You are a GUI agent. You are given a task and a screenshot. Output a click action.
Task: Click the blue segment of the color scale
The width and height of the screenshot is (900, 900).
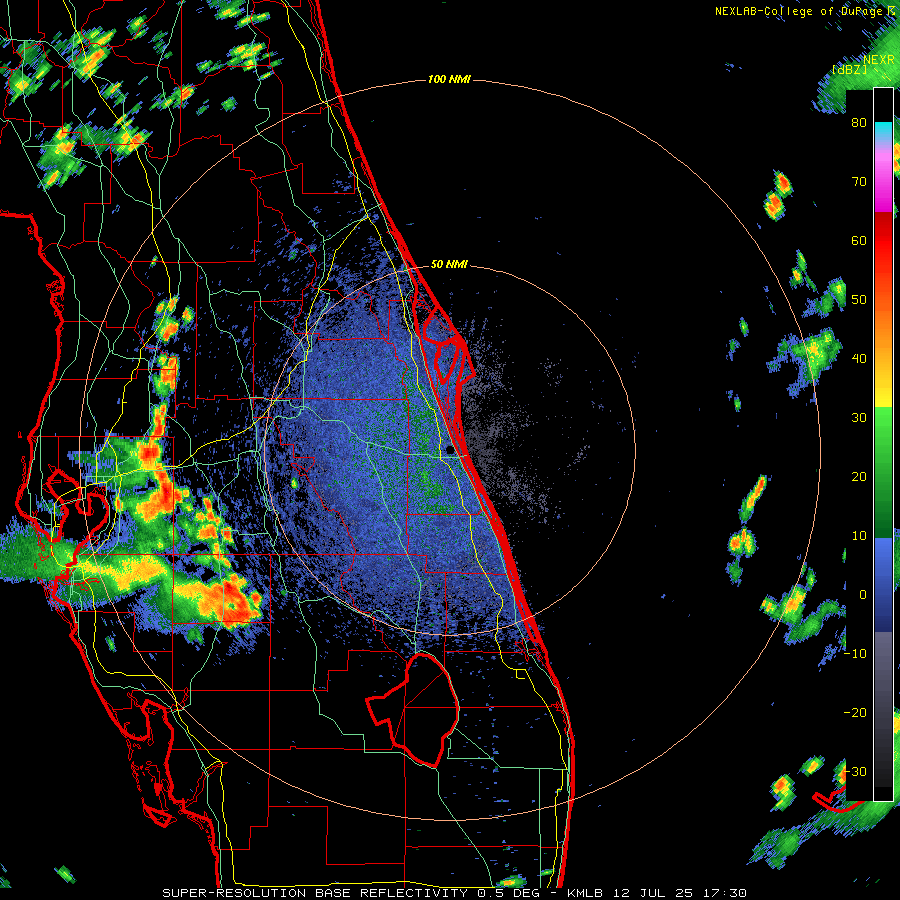(883, 585)
